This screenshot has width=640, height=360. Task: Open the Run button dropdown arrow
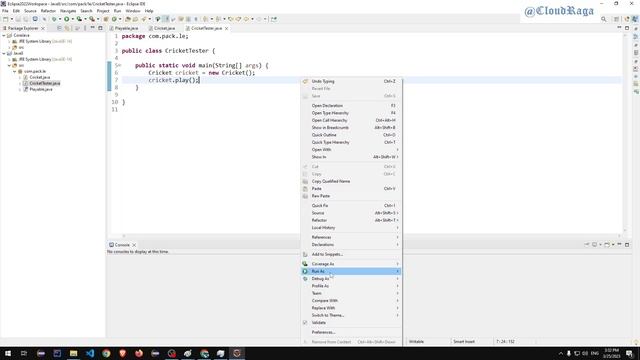72,19
